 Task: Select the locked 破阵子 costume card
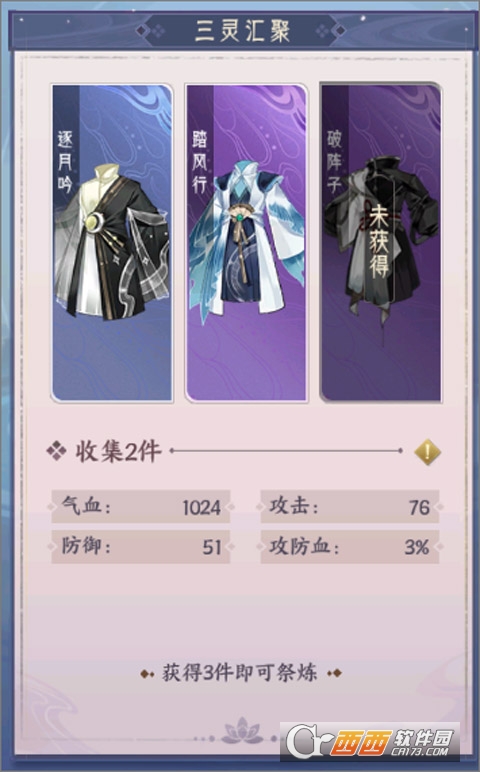381,243
